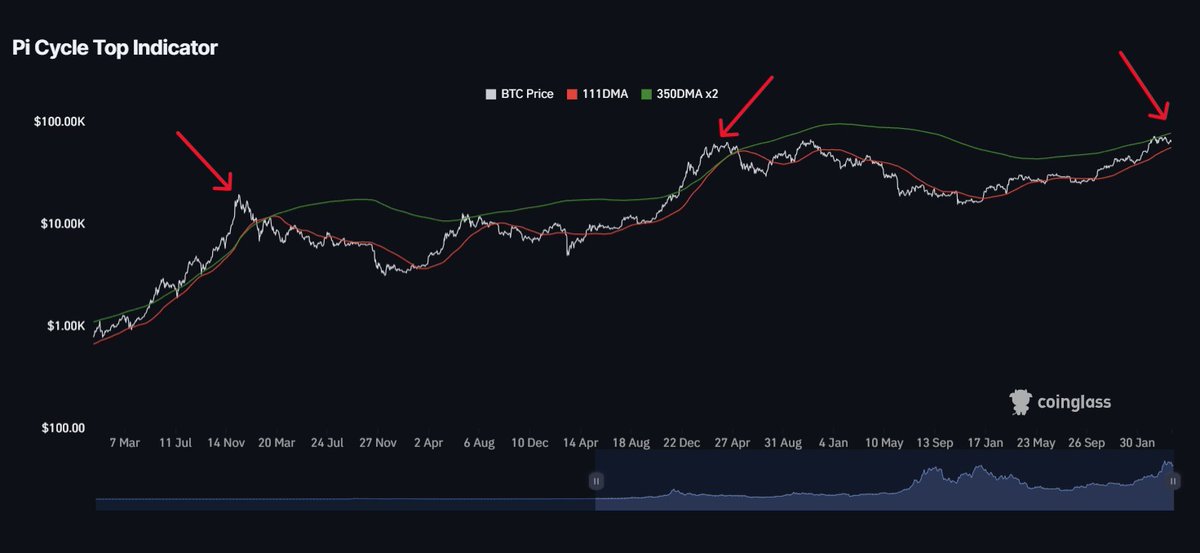The width and height of the screenshot is (1200, 553).
Task: Click the 30 Jan x-axis date
Action: [x=1138, y=442]
